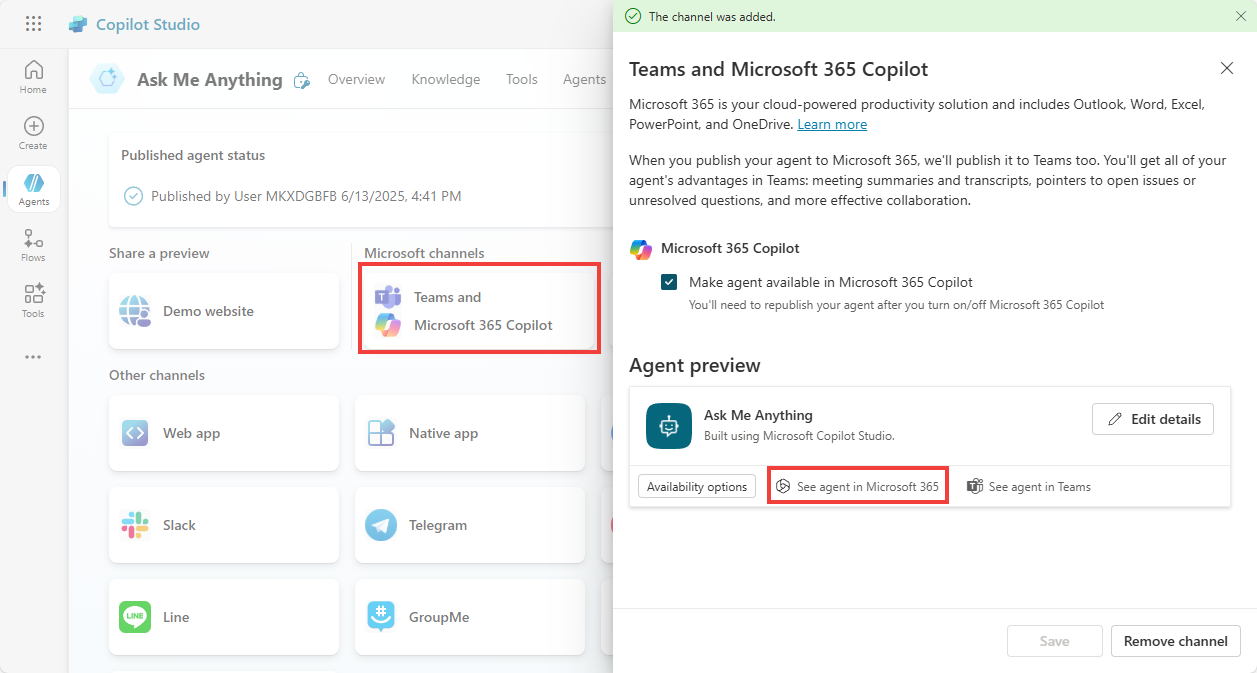Viewport: 1257px width, 673px height.
Task: Close the Teams and Microsoft 365 panel
Action: pyautogui.click(x=1226, y=68)
